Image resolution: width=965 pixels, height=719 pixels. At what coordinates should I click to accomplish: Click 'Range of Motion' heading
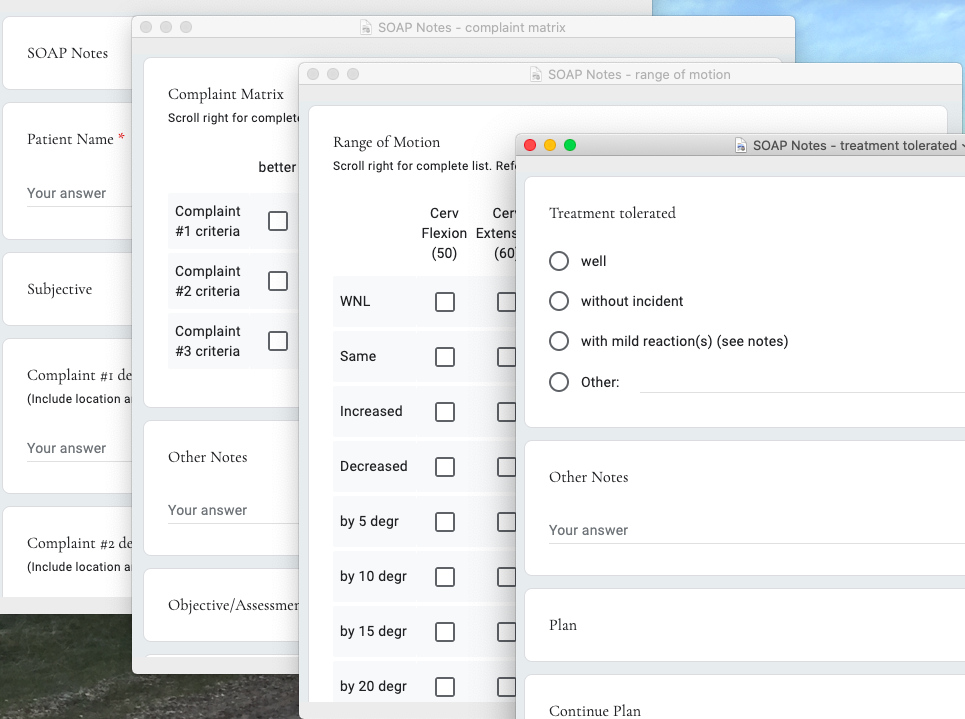pos(386,142)
